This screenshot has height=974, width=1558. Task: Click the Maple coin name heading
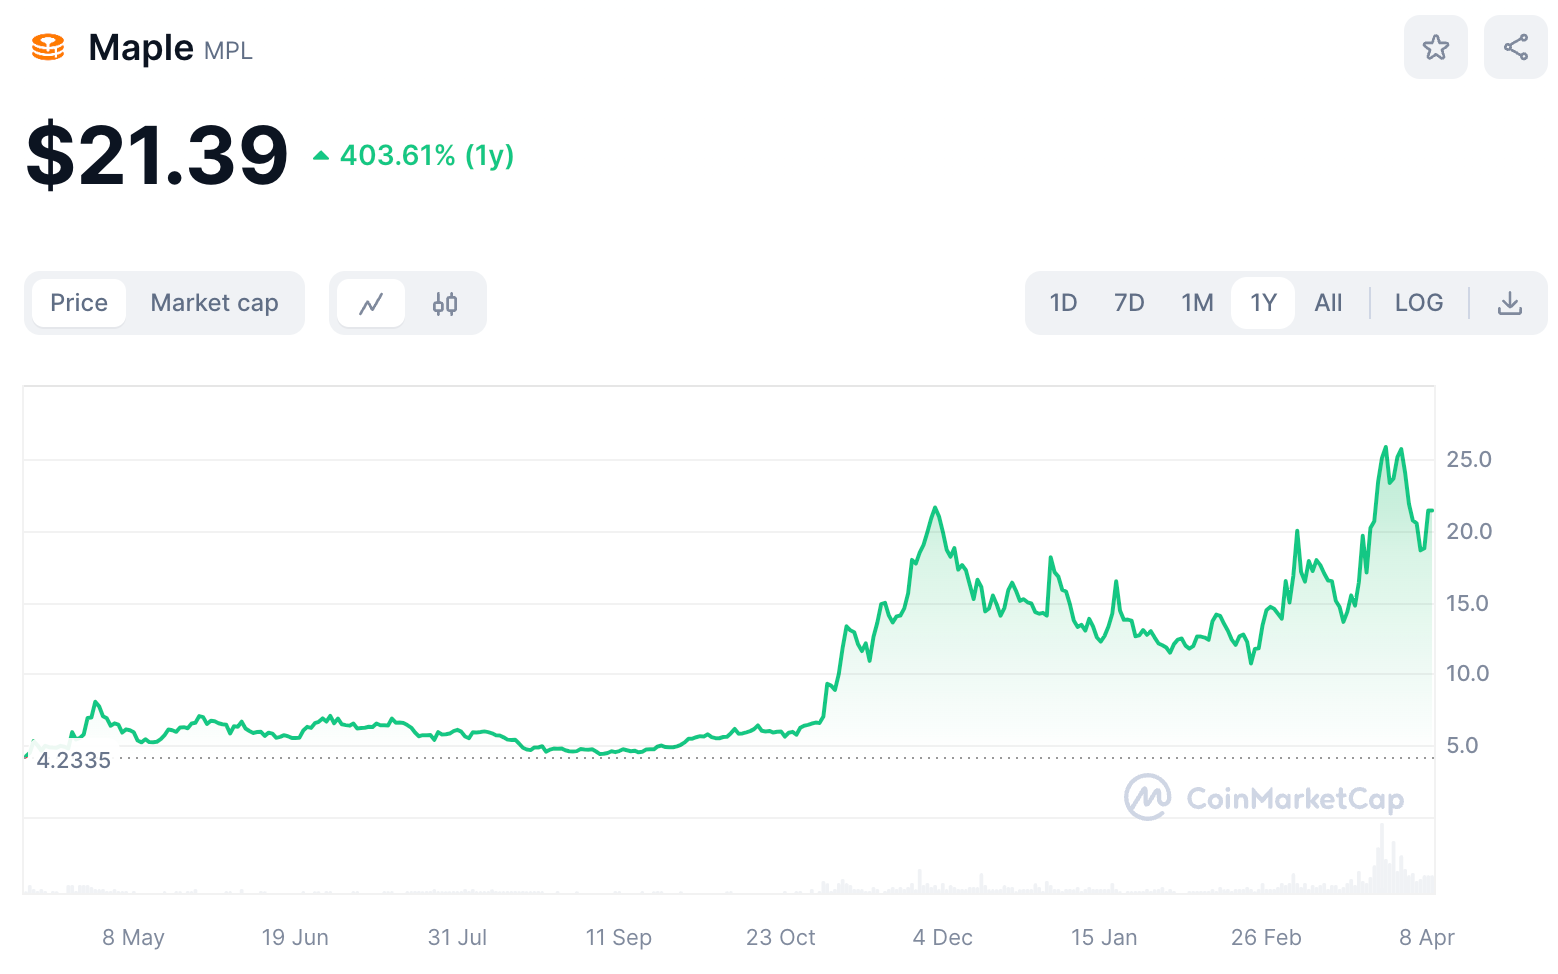click(x=141, y=47)
